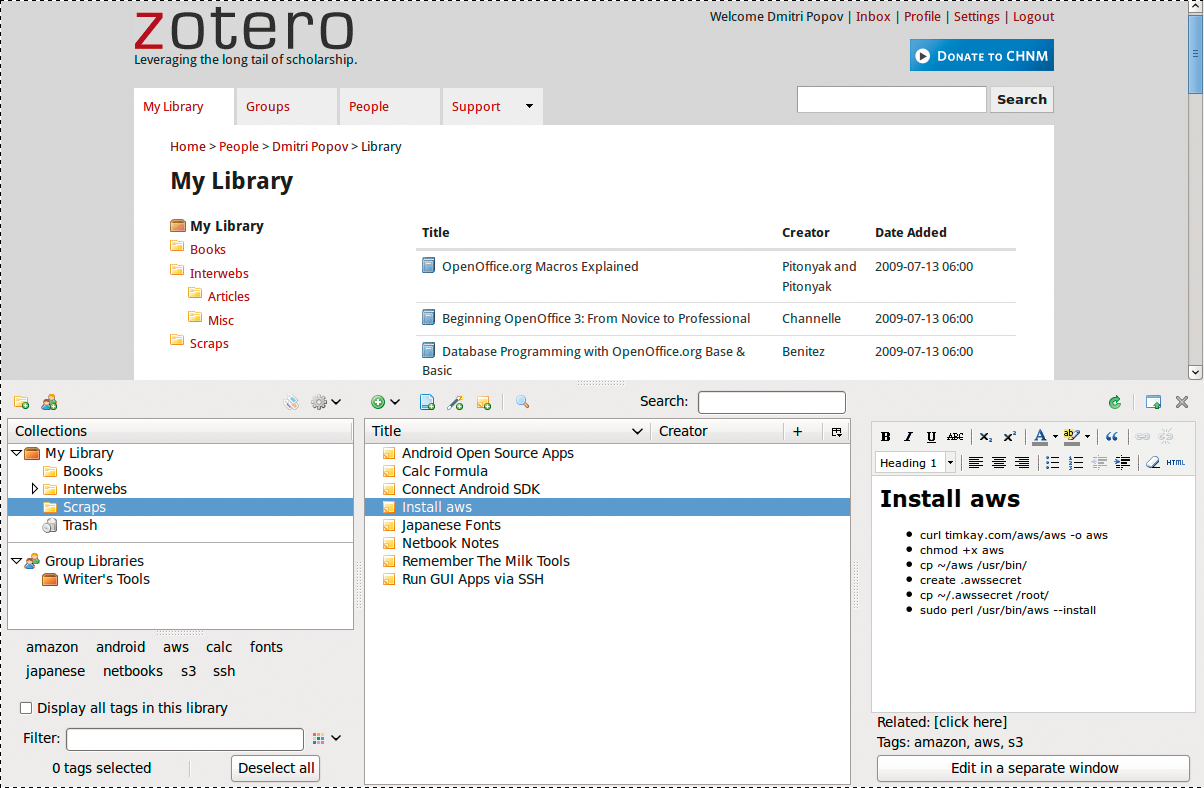The width and height of the screenshot is (1204, 788).
Task: Click the increase indent icon
Action: tap(1122, 462)
